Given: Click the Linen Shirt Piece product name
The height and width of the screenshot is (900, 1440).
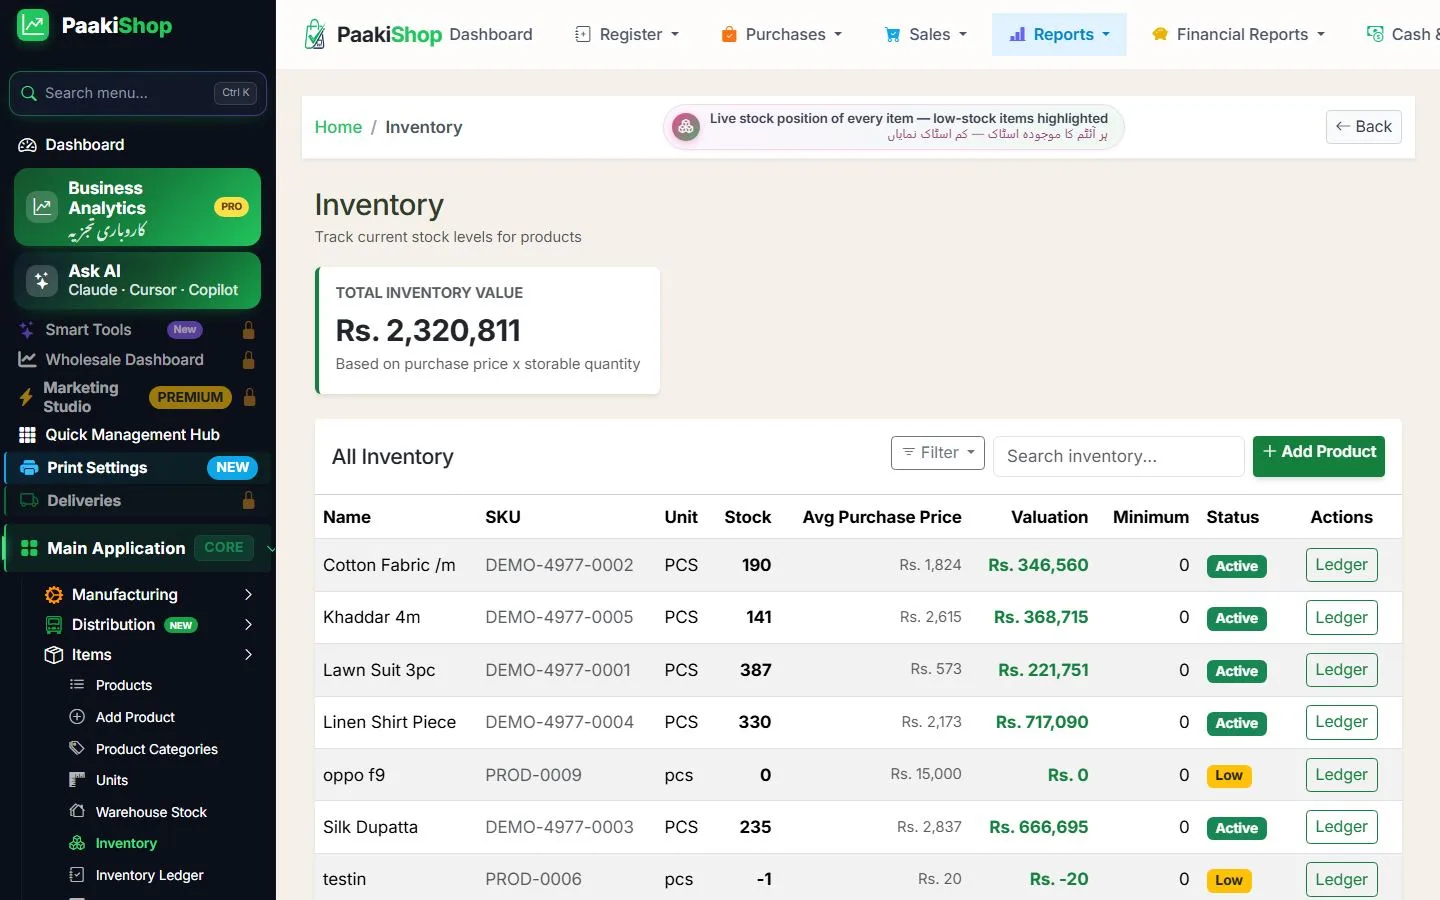Looking at the screenshot, I should click(389, 722).
